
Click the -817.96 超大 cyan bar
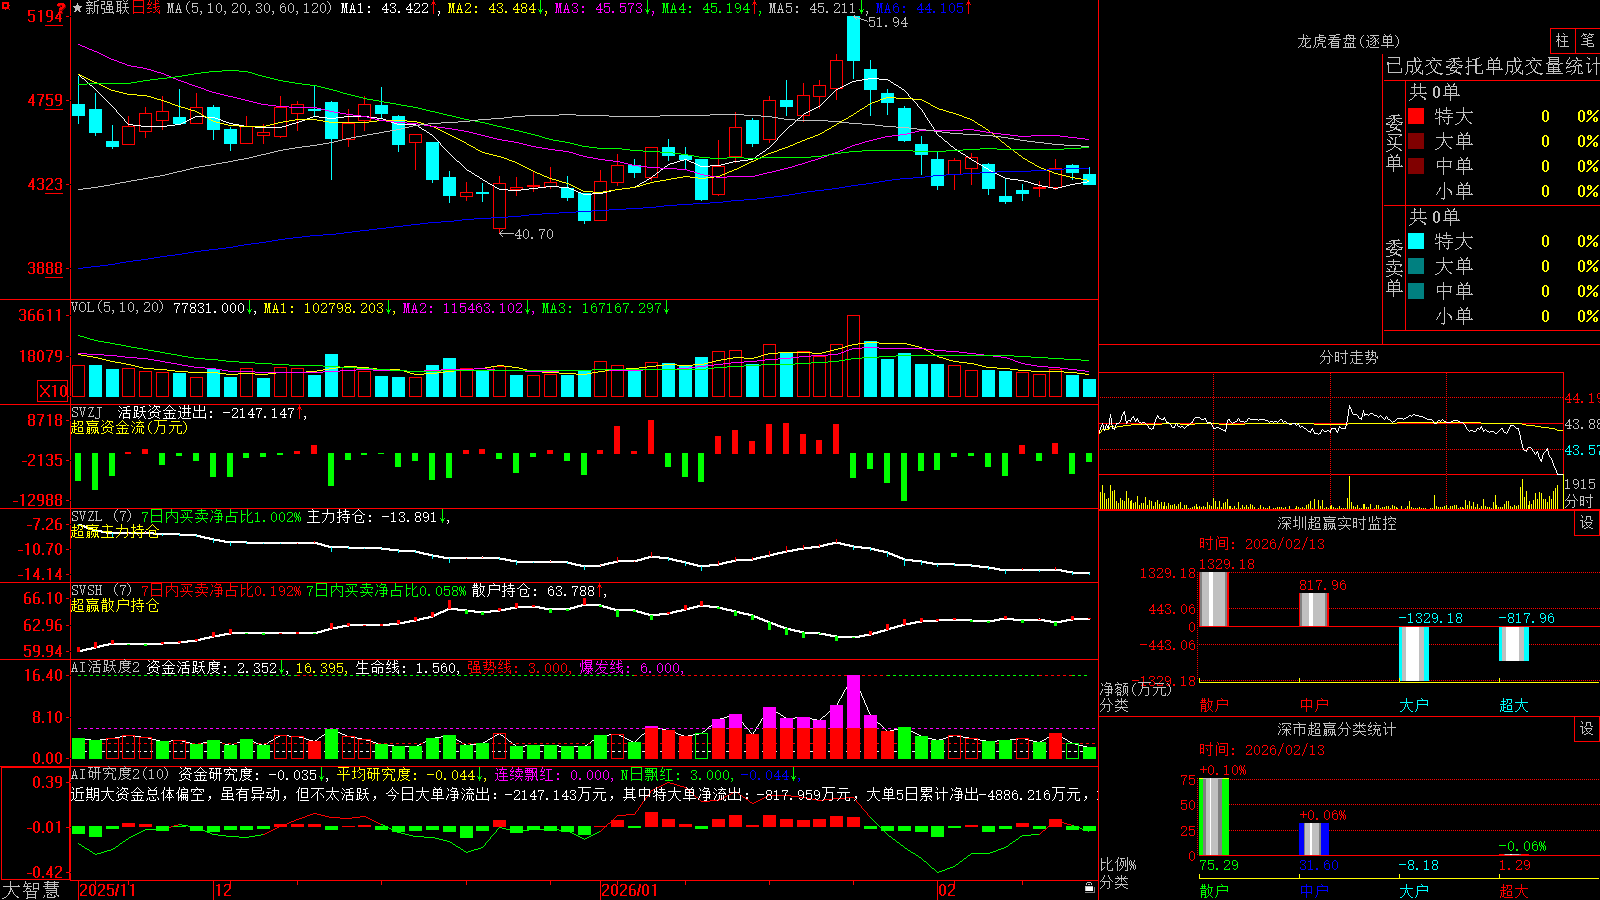pos(1513,644)
